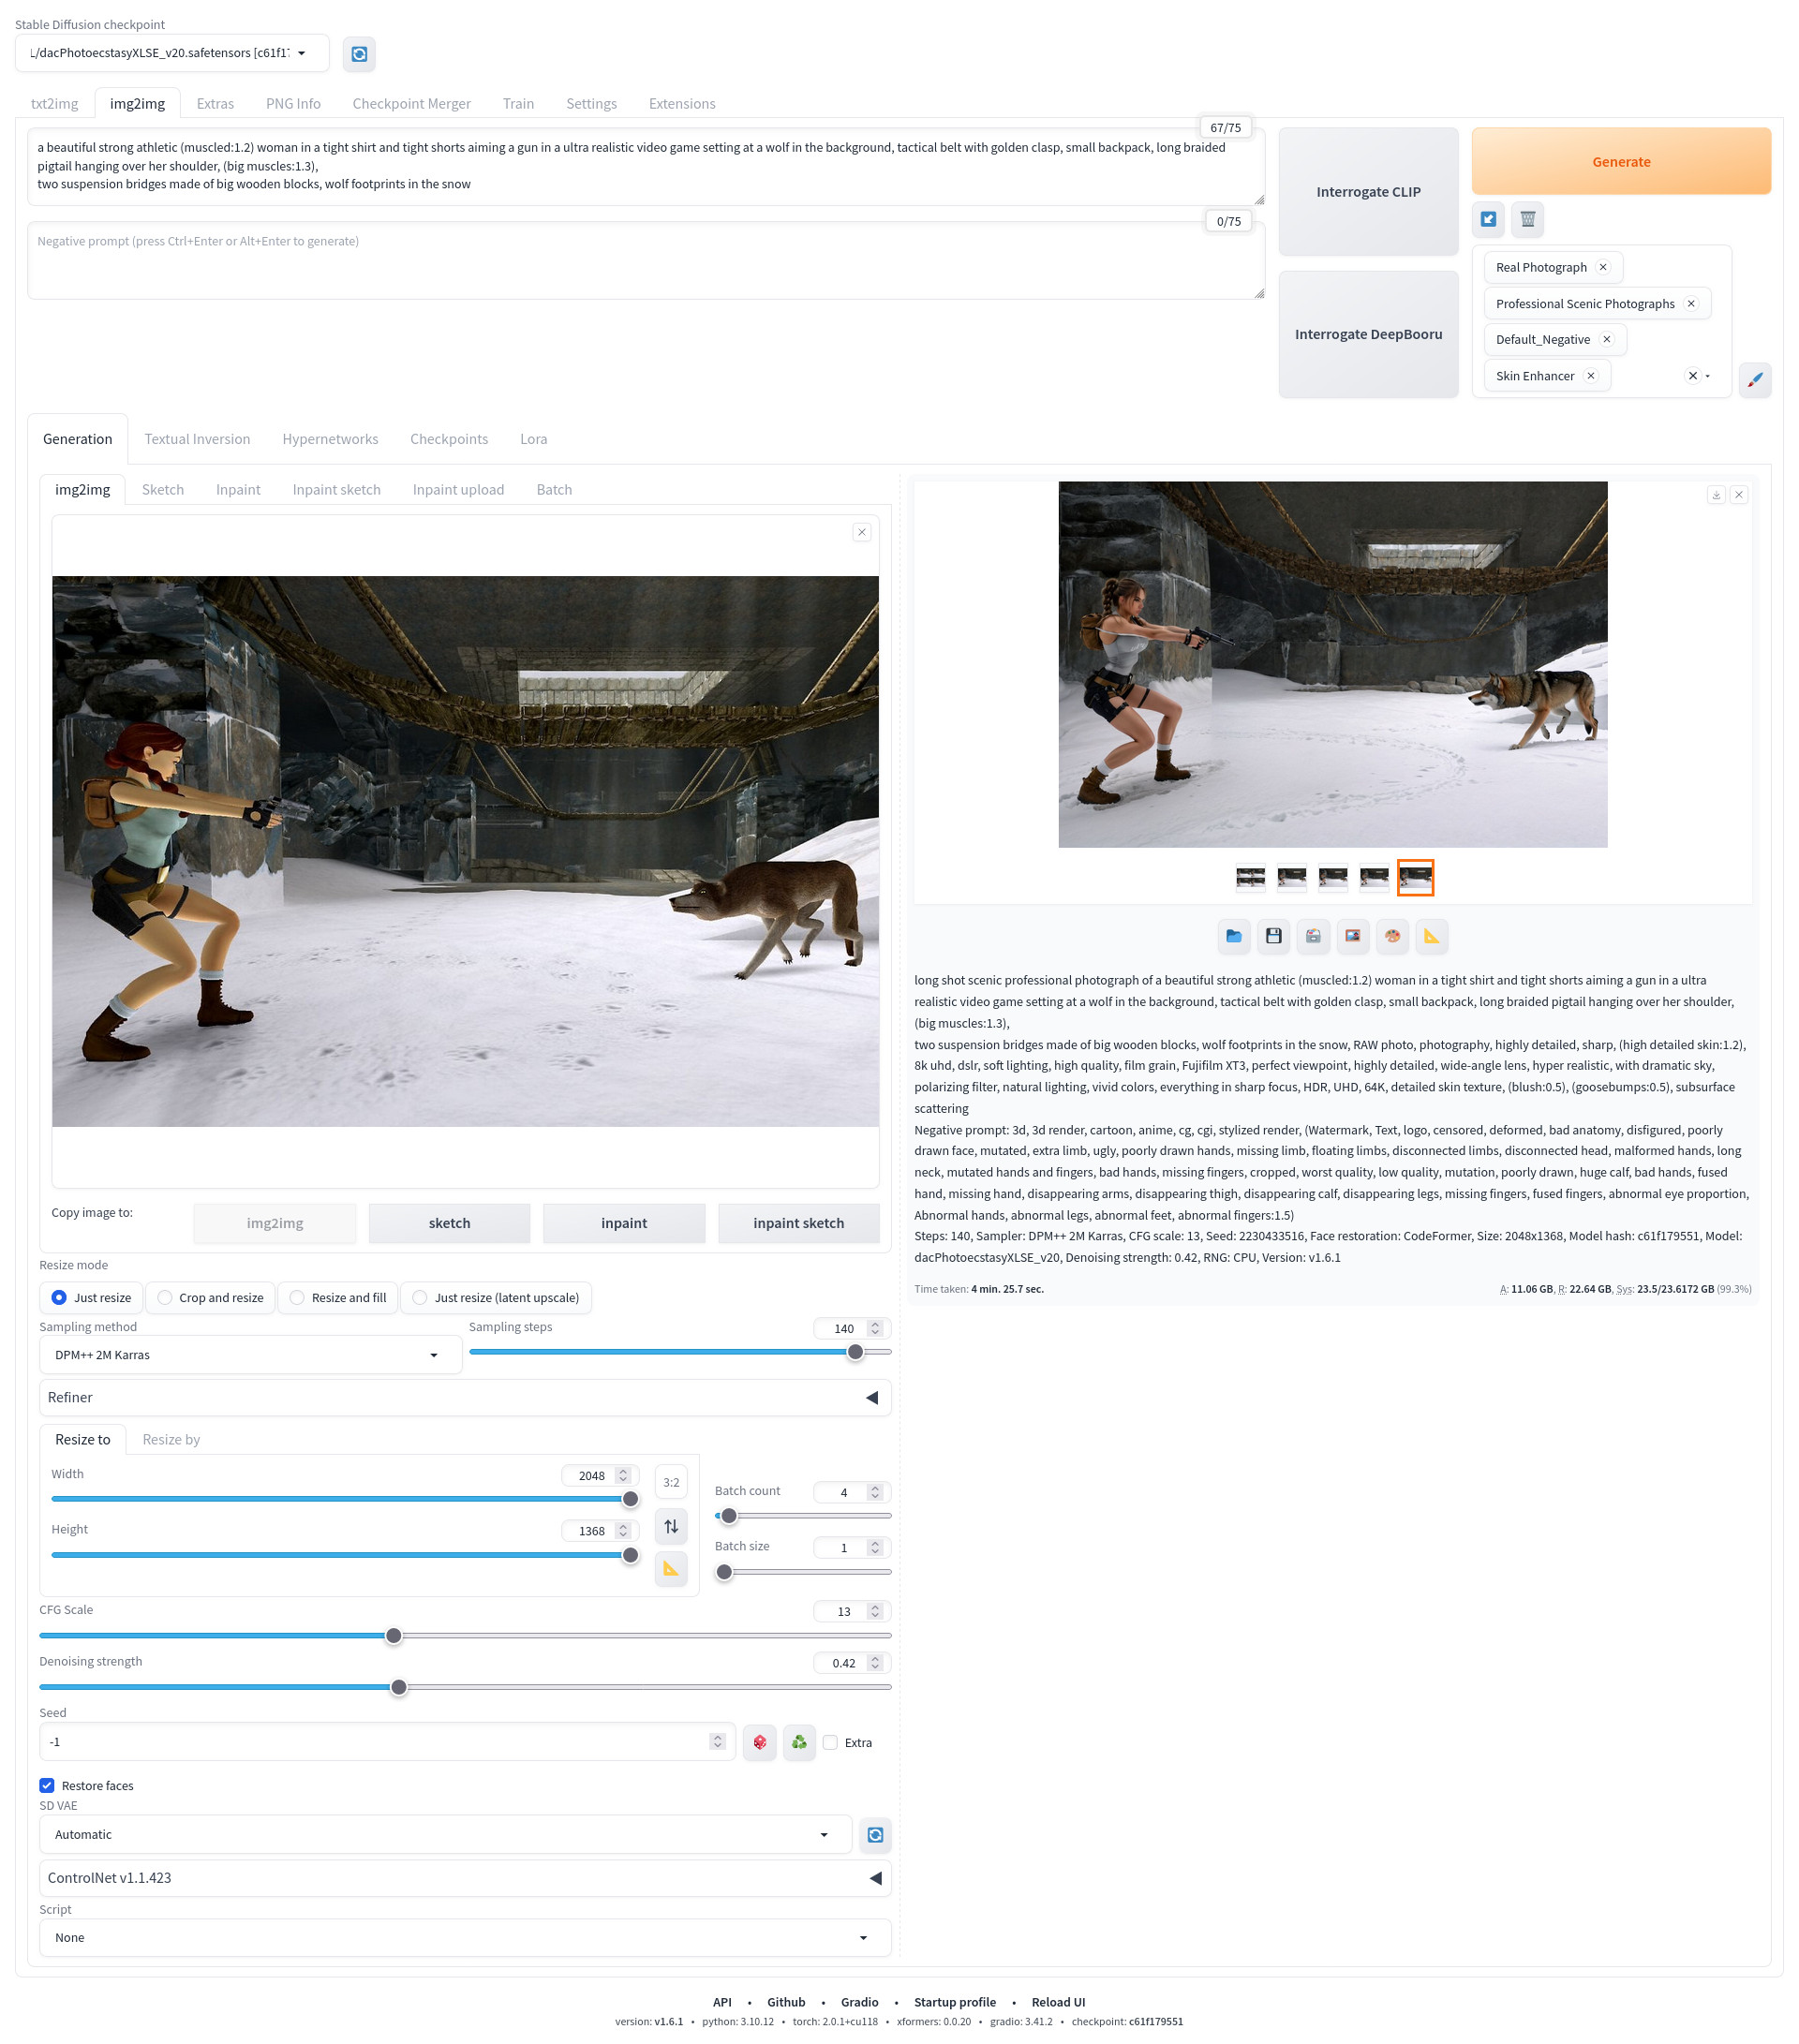The image size is (1799, 2044).
Task: Open the Sampling method dropdown
Action: (x=250, y=1355)
